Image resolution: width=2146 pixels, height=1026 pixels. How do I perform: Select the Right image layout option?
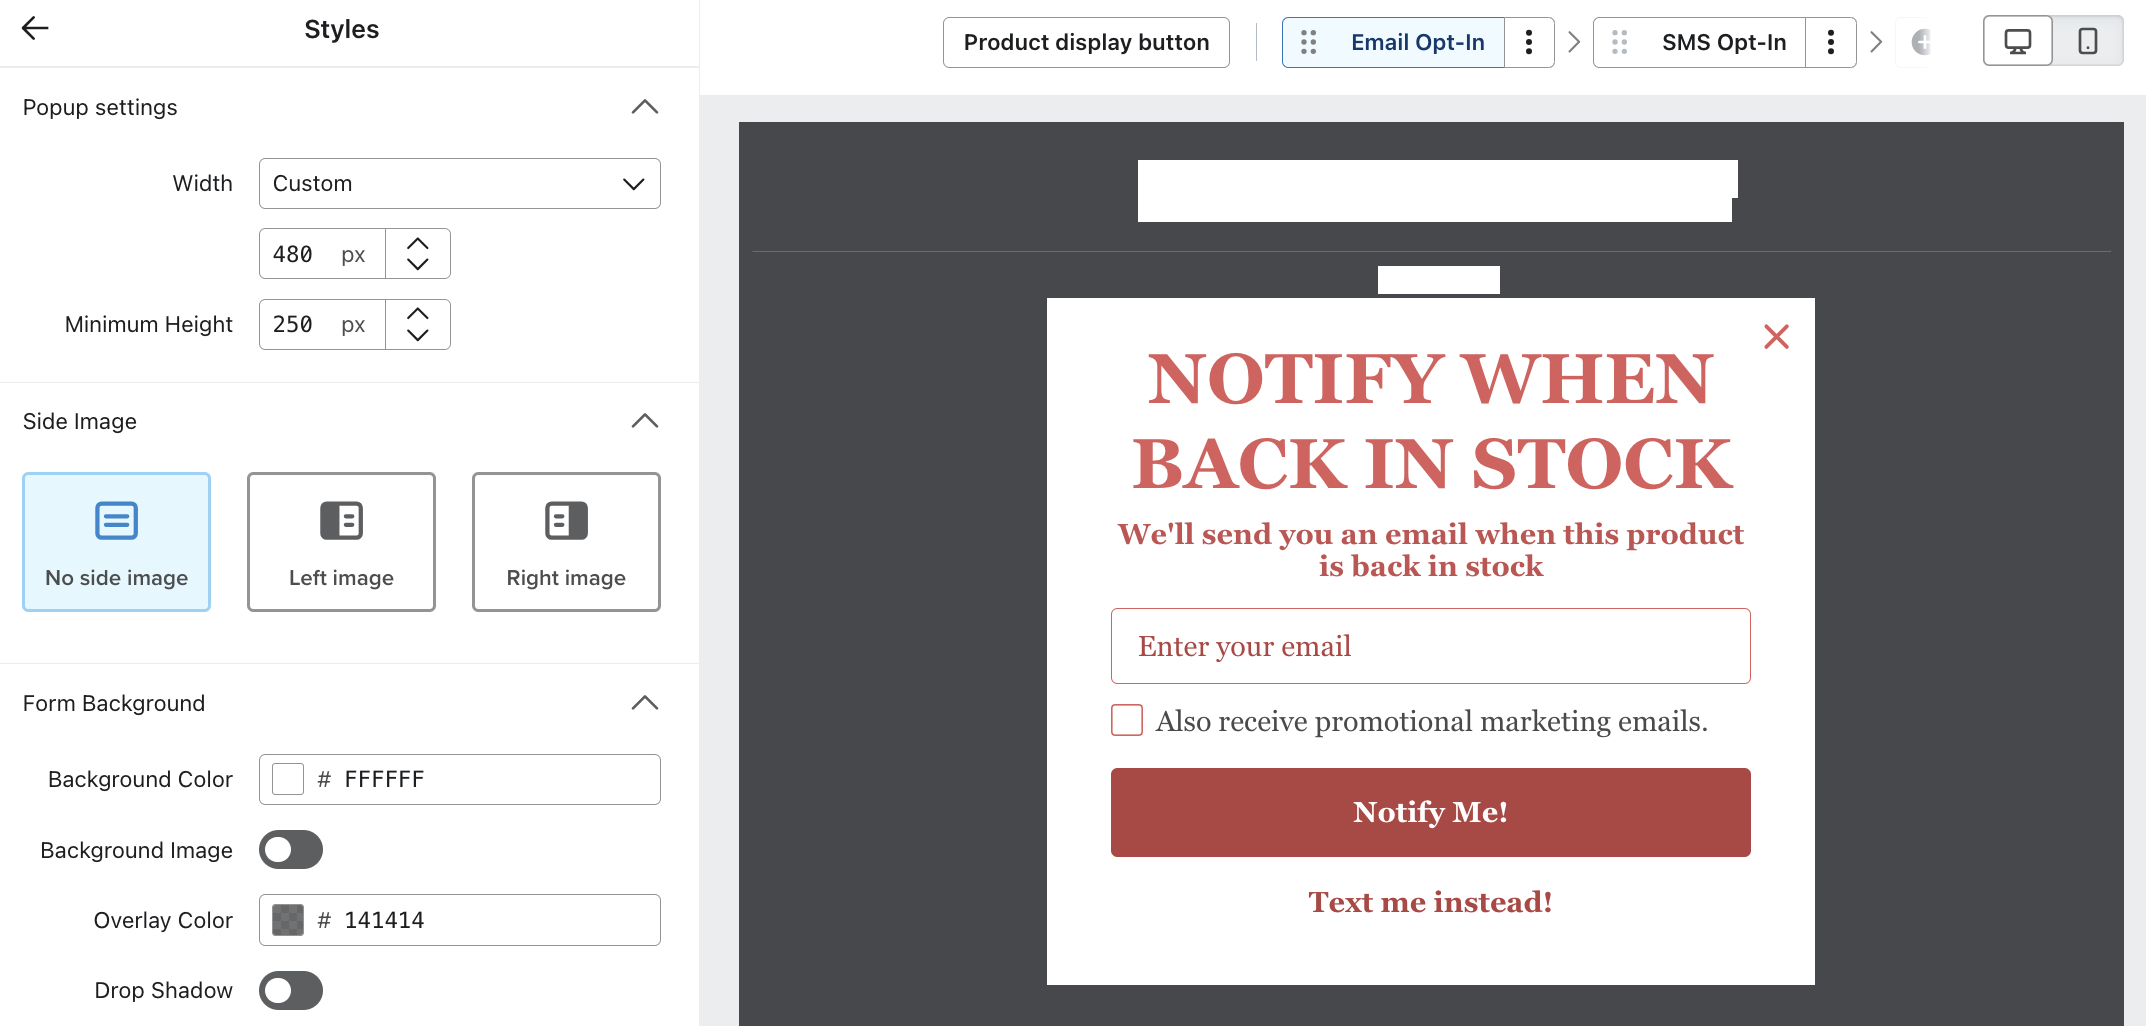coord(565,541)
